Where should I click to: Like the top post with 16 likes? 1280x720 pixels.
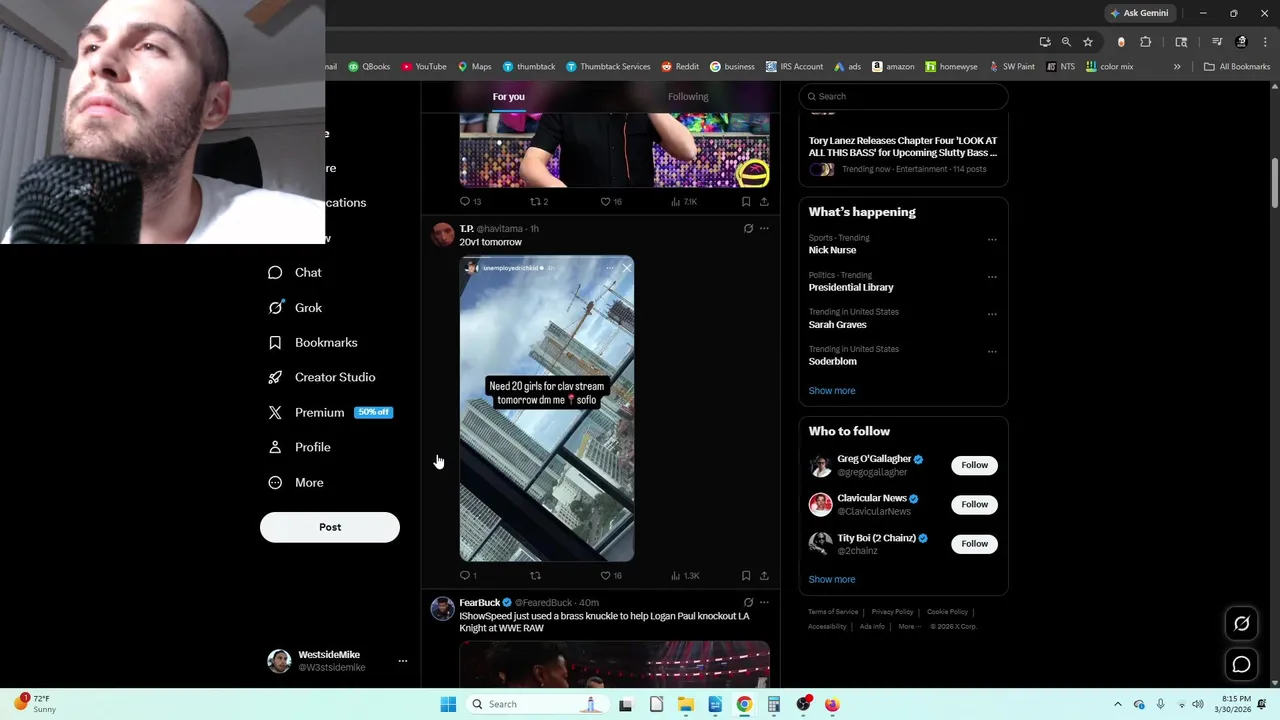click(610, 201)
